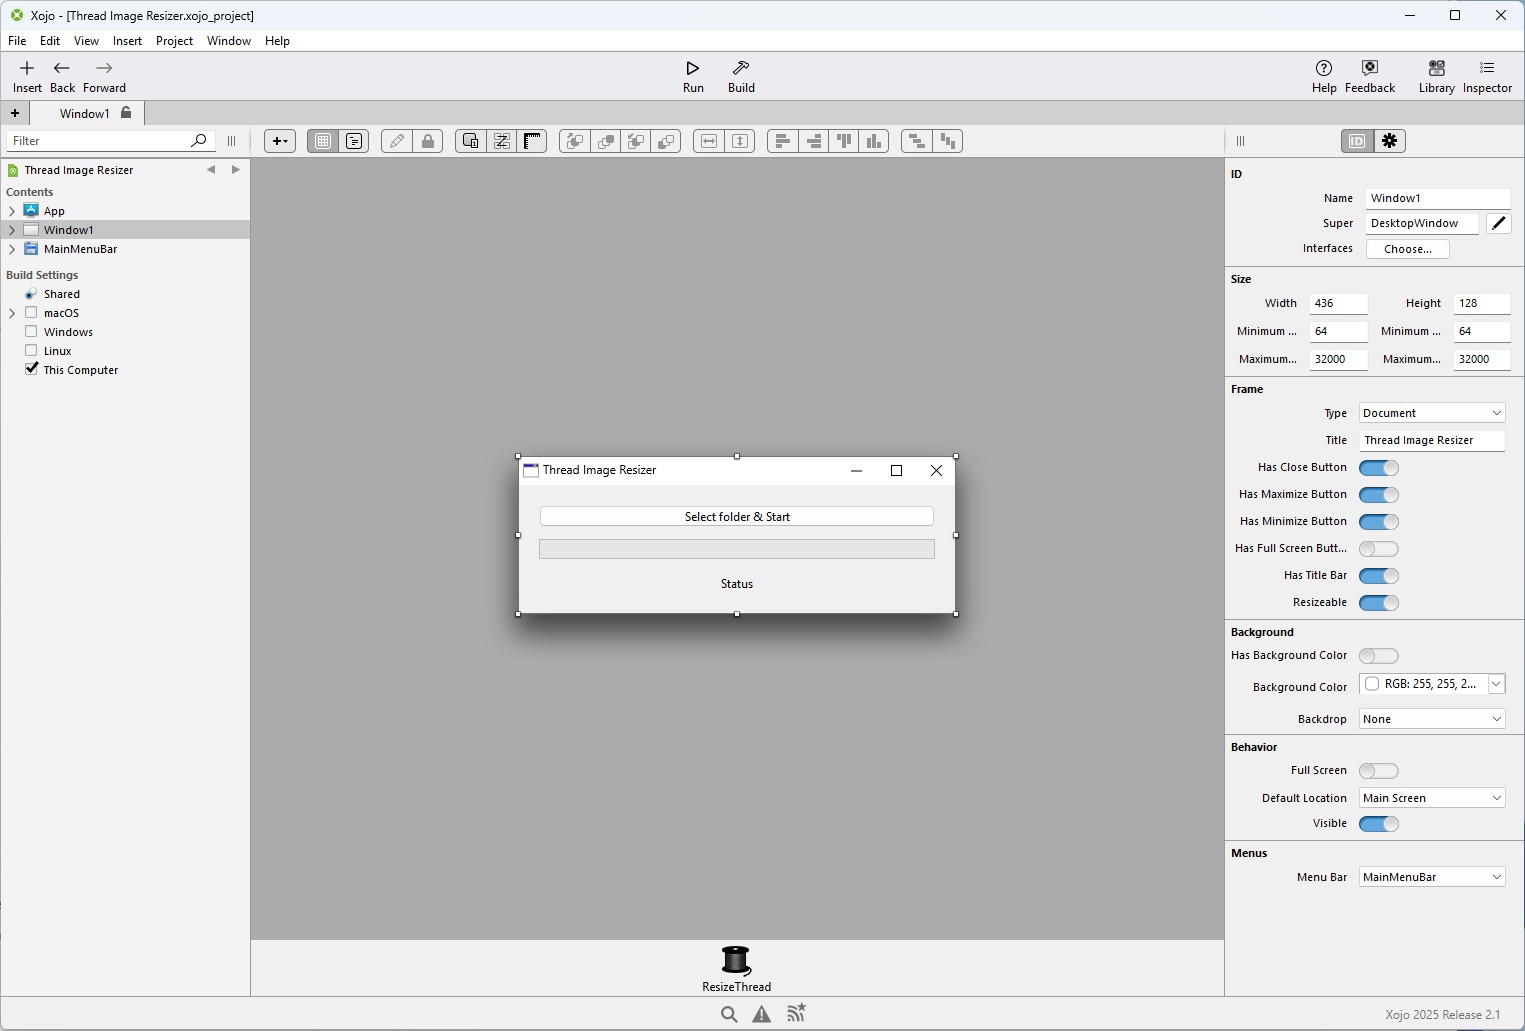
Task: Turn off the Resizeable switch
Action: point(1378,603)
